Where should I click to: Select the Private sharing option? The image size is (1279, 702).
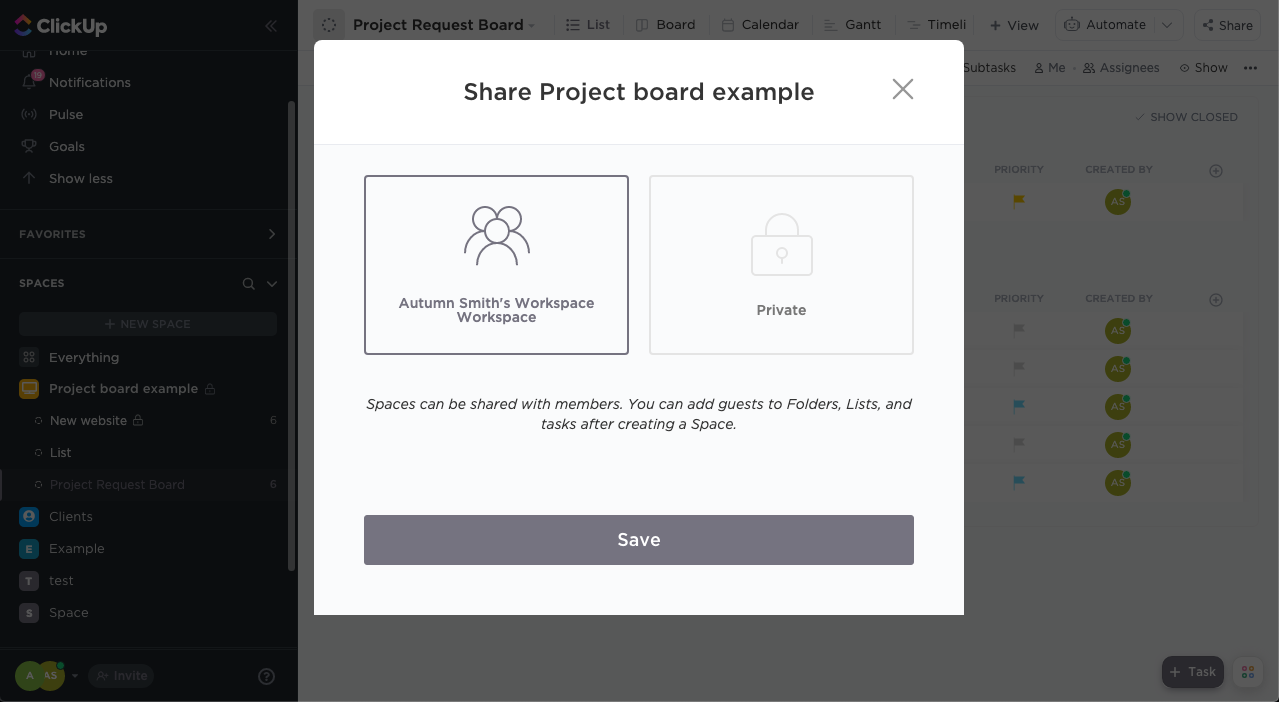[781, 265]
